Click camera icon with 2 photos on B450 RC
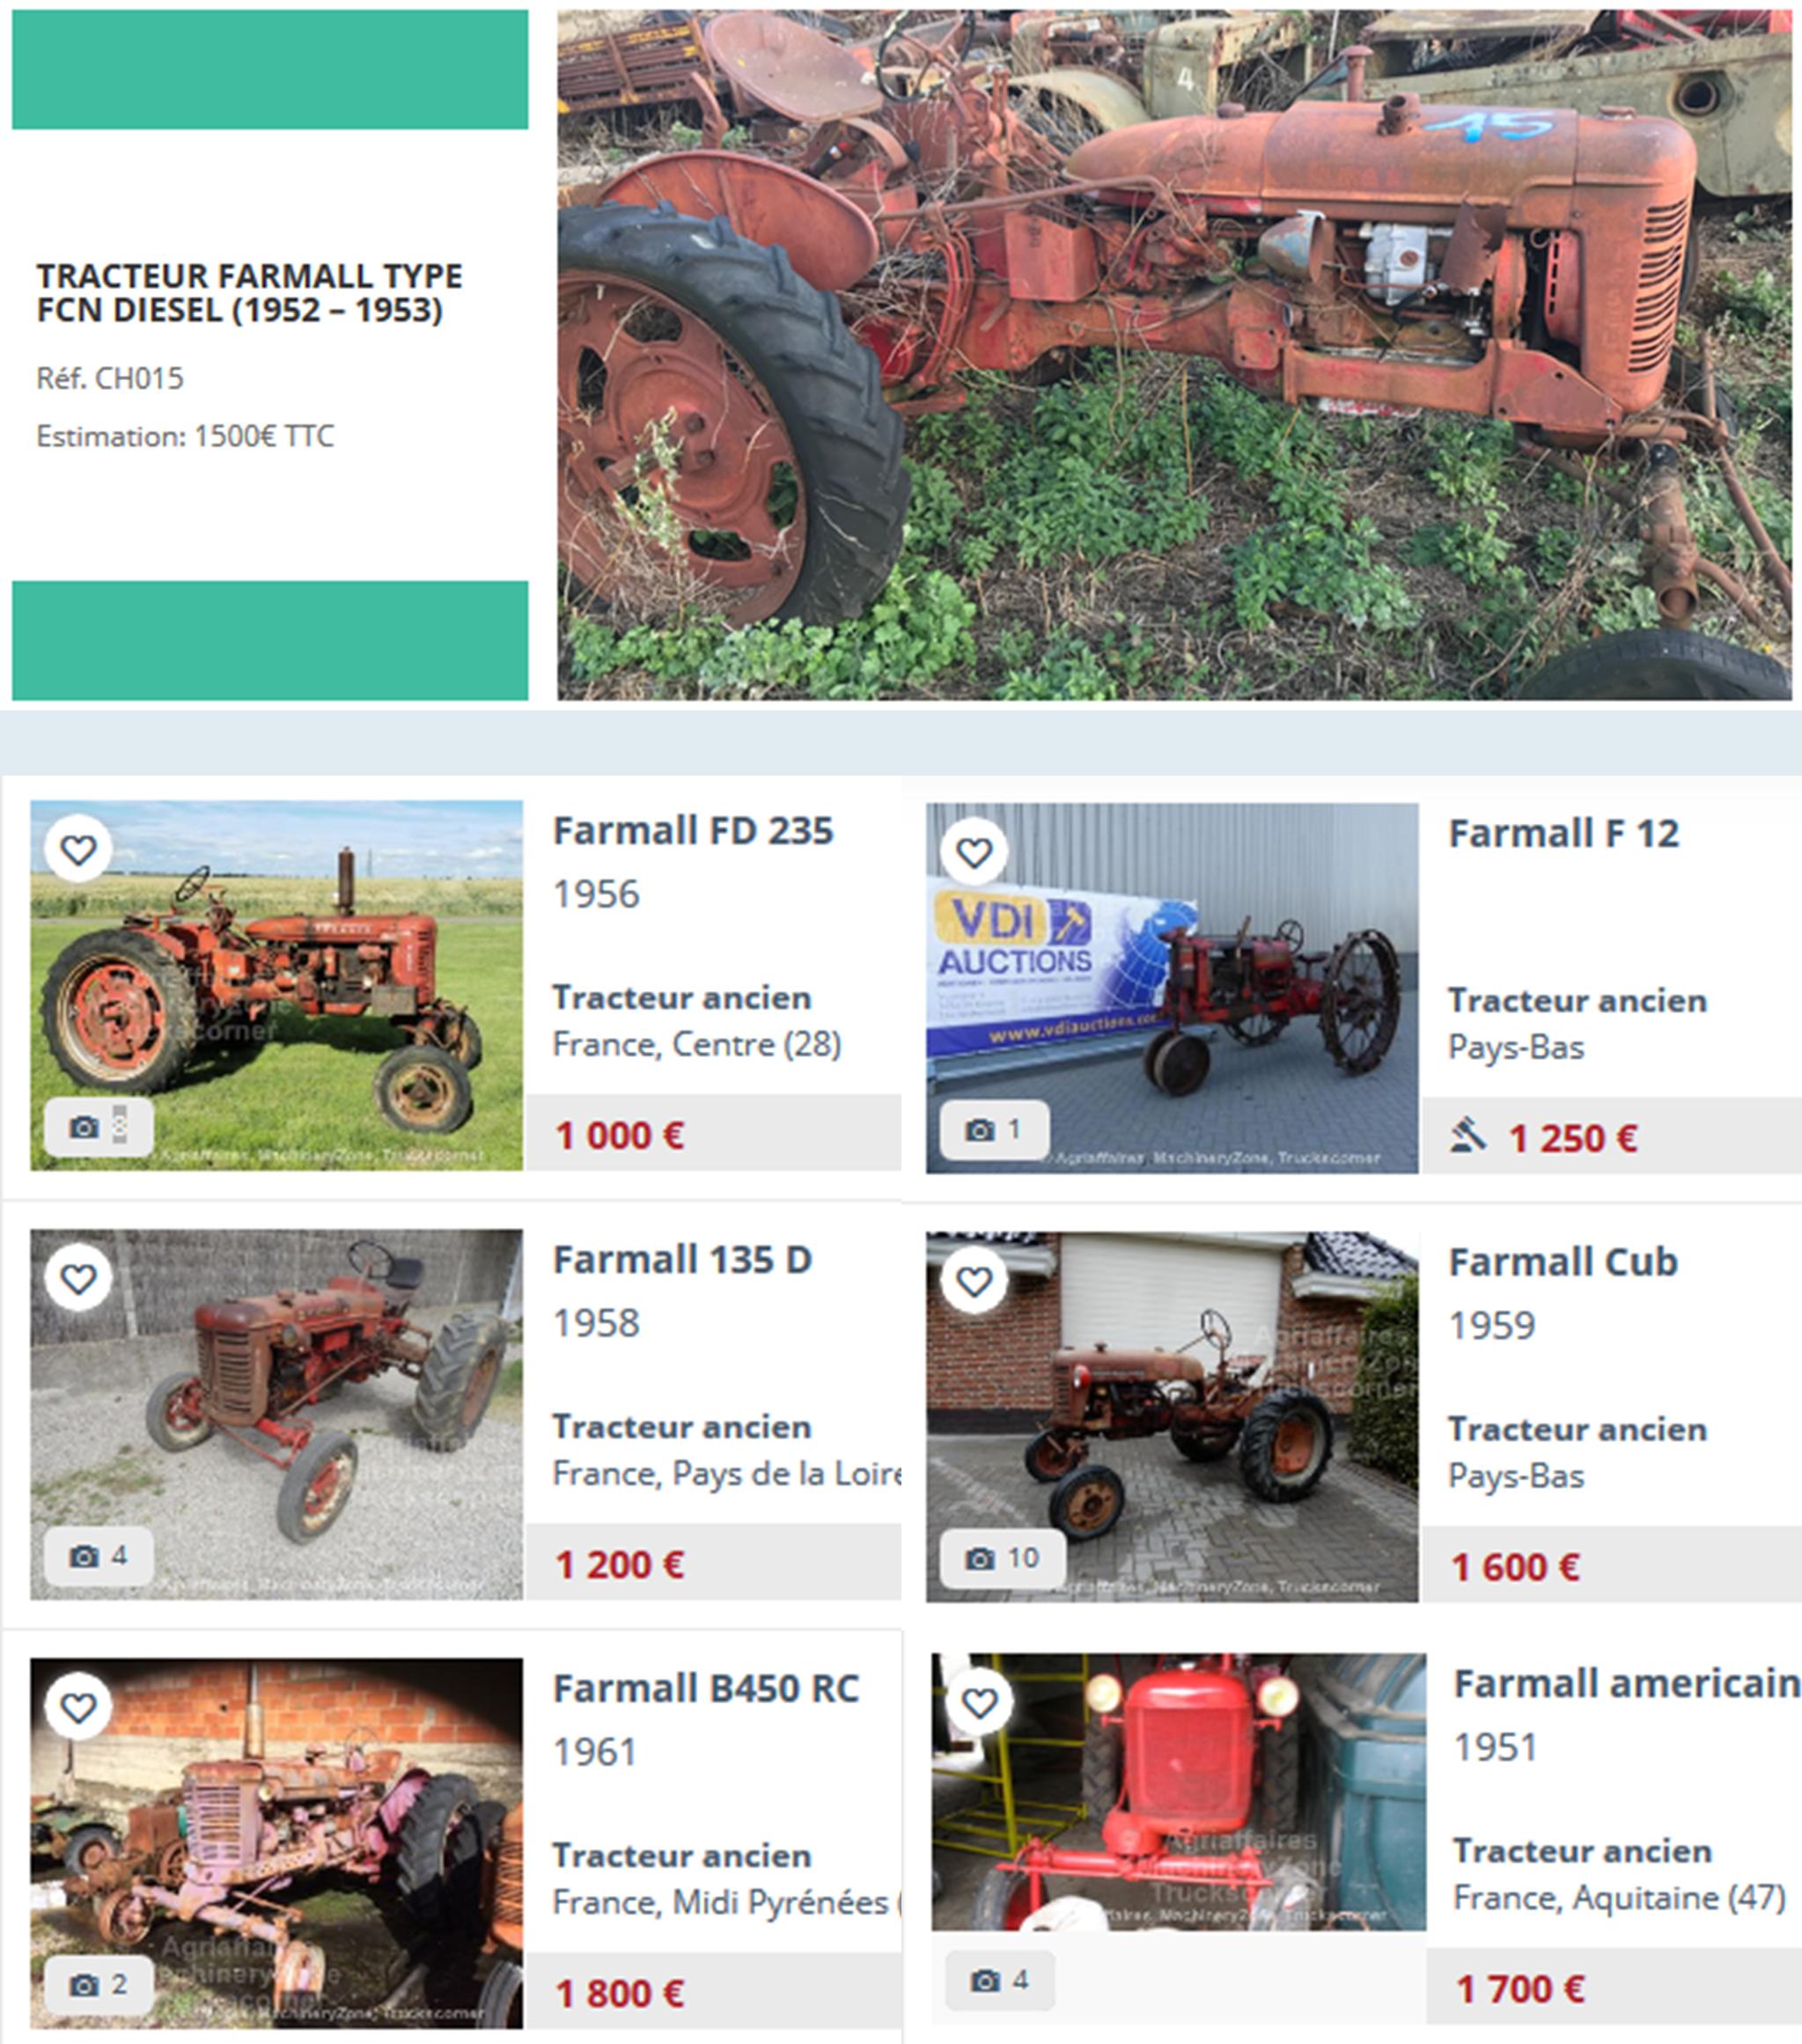 click(x=84, y=1984)
